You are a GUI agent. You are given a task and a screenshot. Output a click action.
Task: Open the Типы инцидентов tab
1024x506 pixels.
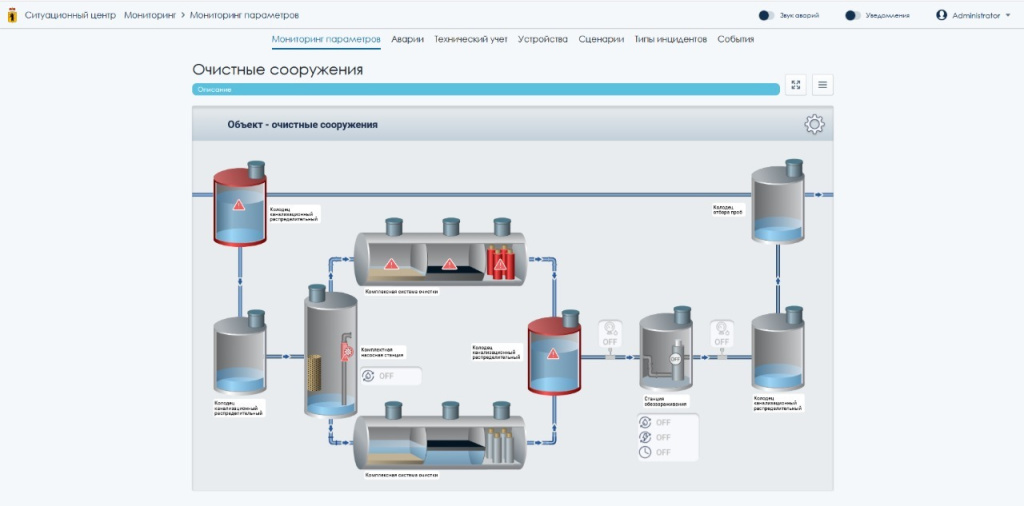coord(671,39)
